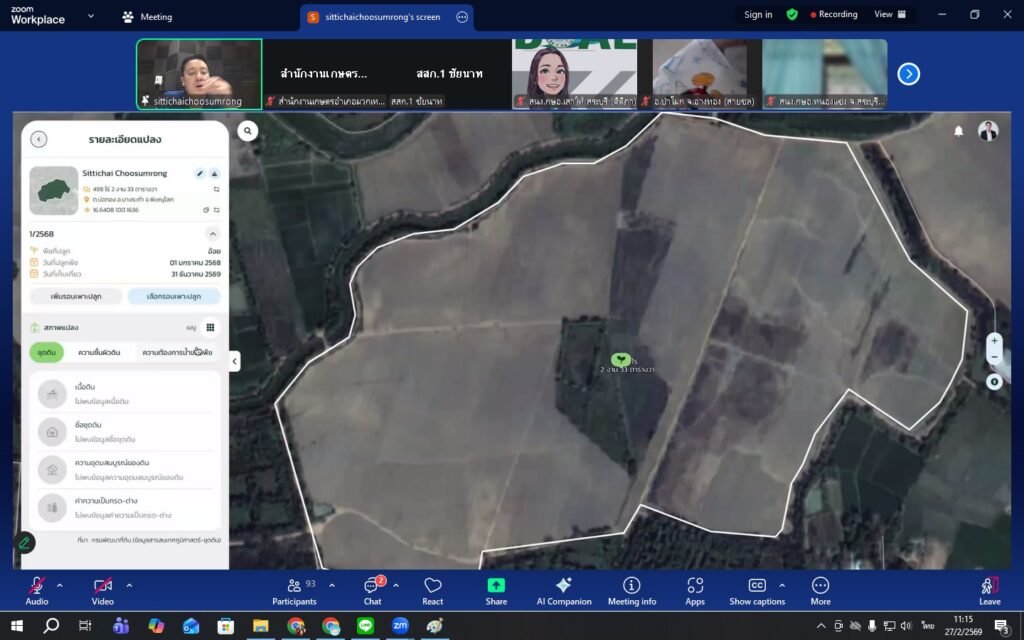
Task: Collapse the side panel with the arrow handle
Action: 234,361
